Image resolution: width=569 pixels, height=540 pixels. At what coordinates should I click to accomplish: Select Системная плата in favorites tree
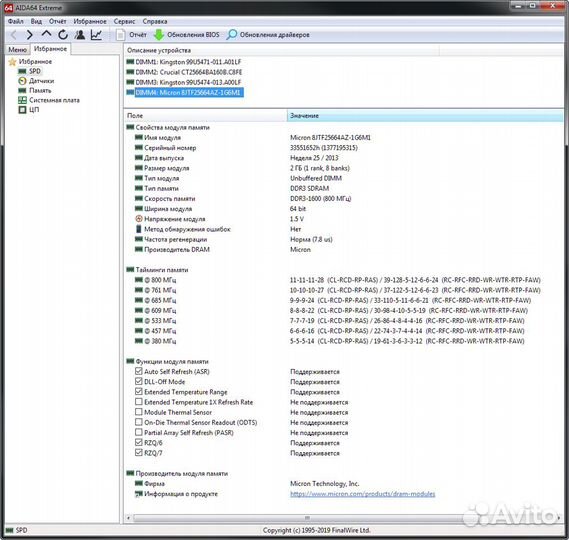49,100
